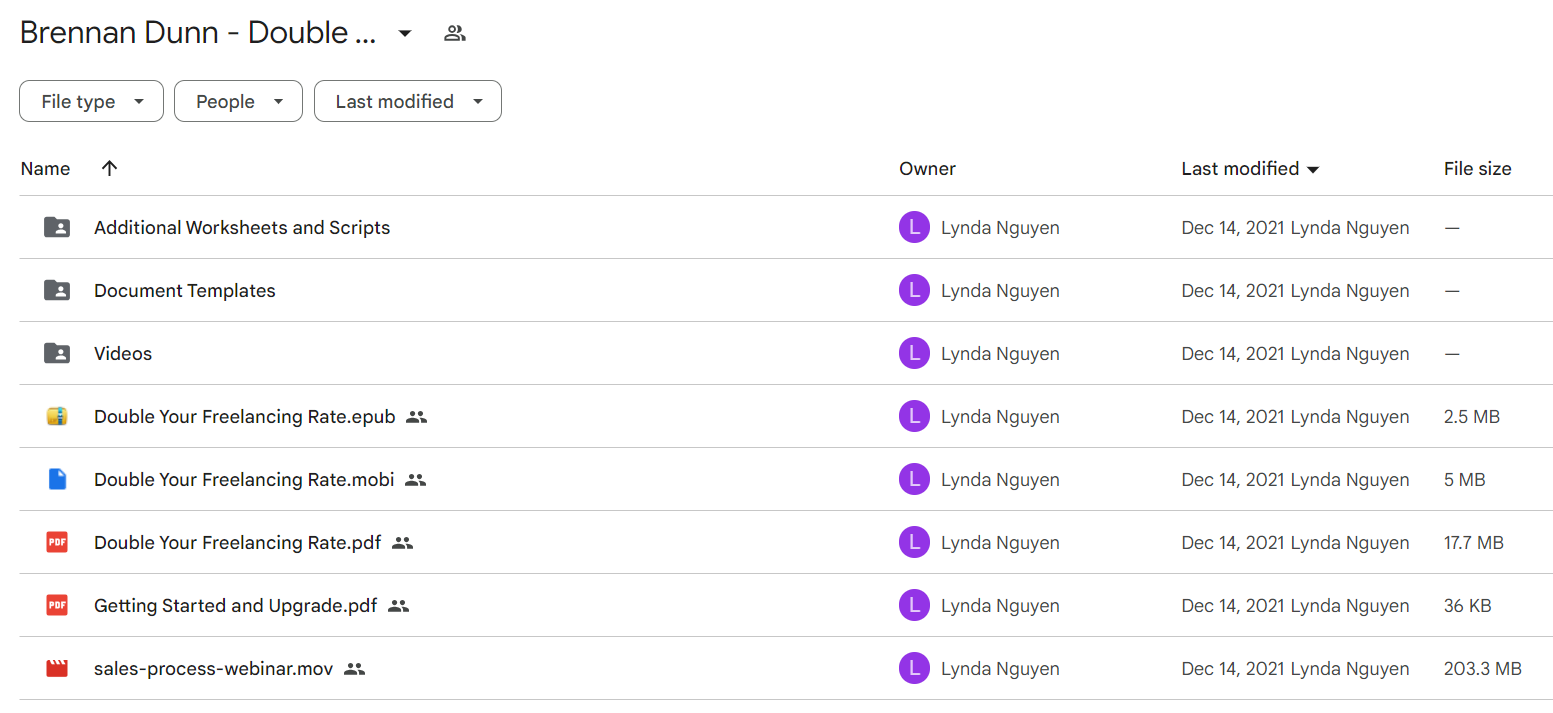Open Additional Worksheets and Scripts folder
Viewport: 1553px width, 713px height.
pos(242,227)
